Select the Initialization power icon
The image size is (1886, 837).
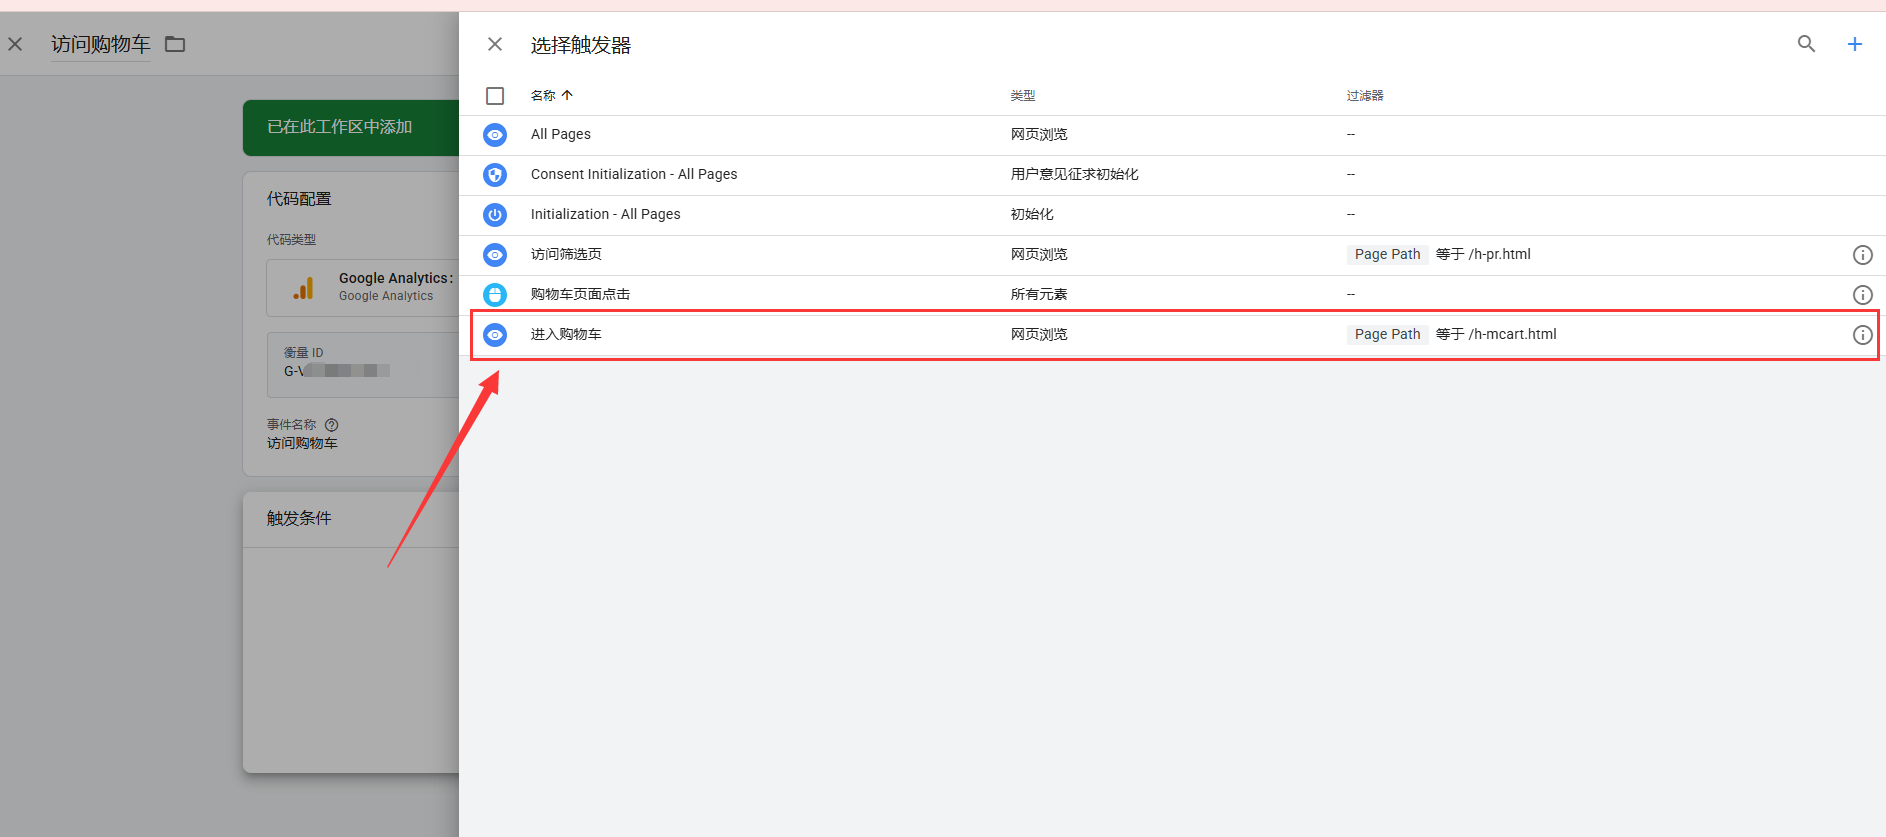tap(495, 215)
